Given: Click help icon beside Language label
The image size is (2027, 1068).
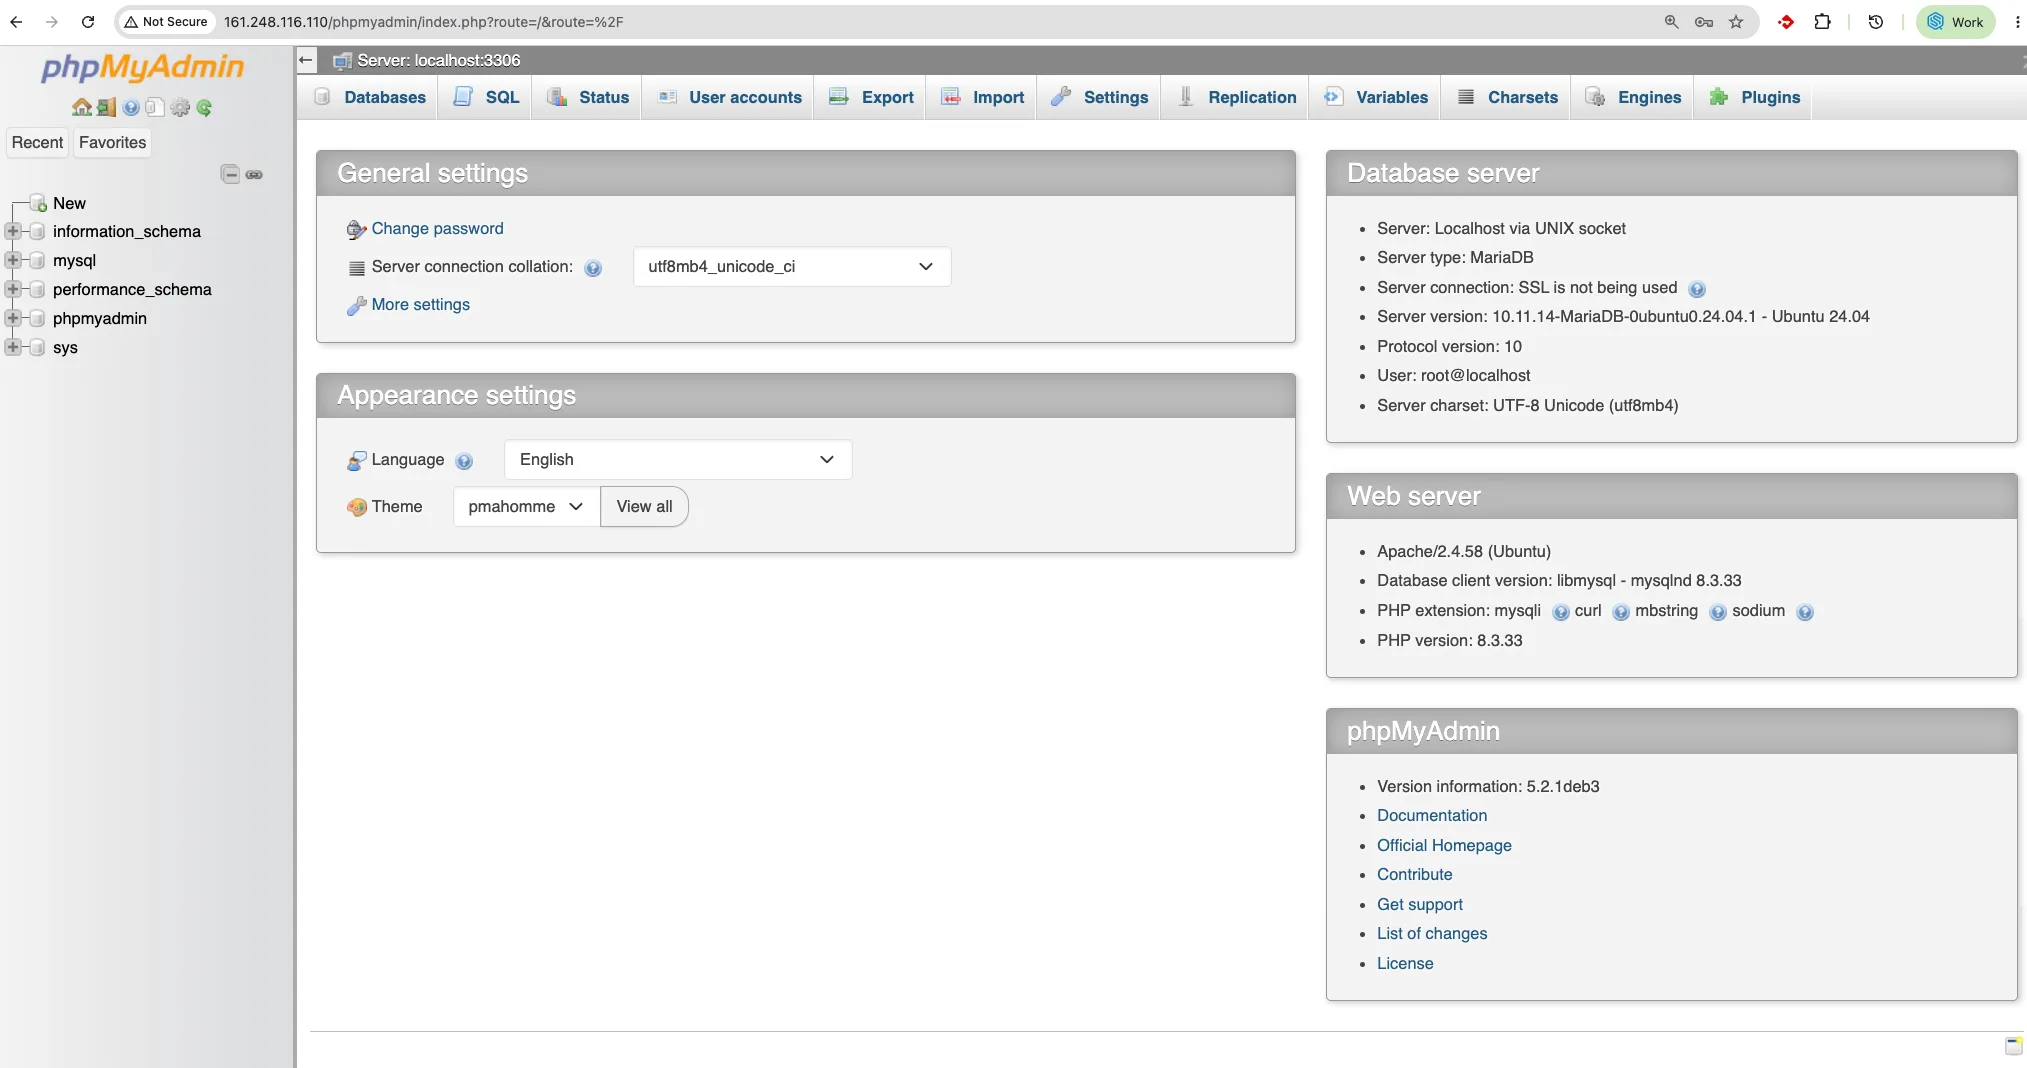Looking at the screenshot, I should click(x=464, y=461).
